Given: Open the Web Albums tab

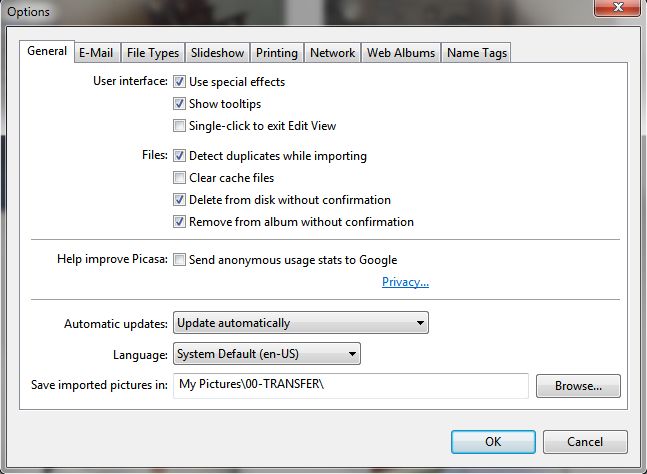Looking at the screenshot, I should click(401, 53).
